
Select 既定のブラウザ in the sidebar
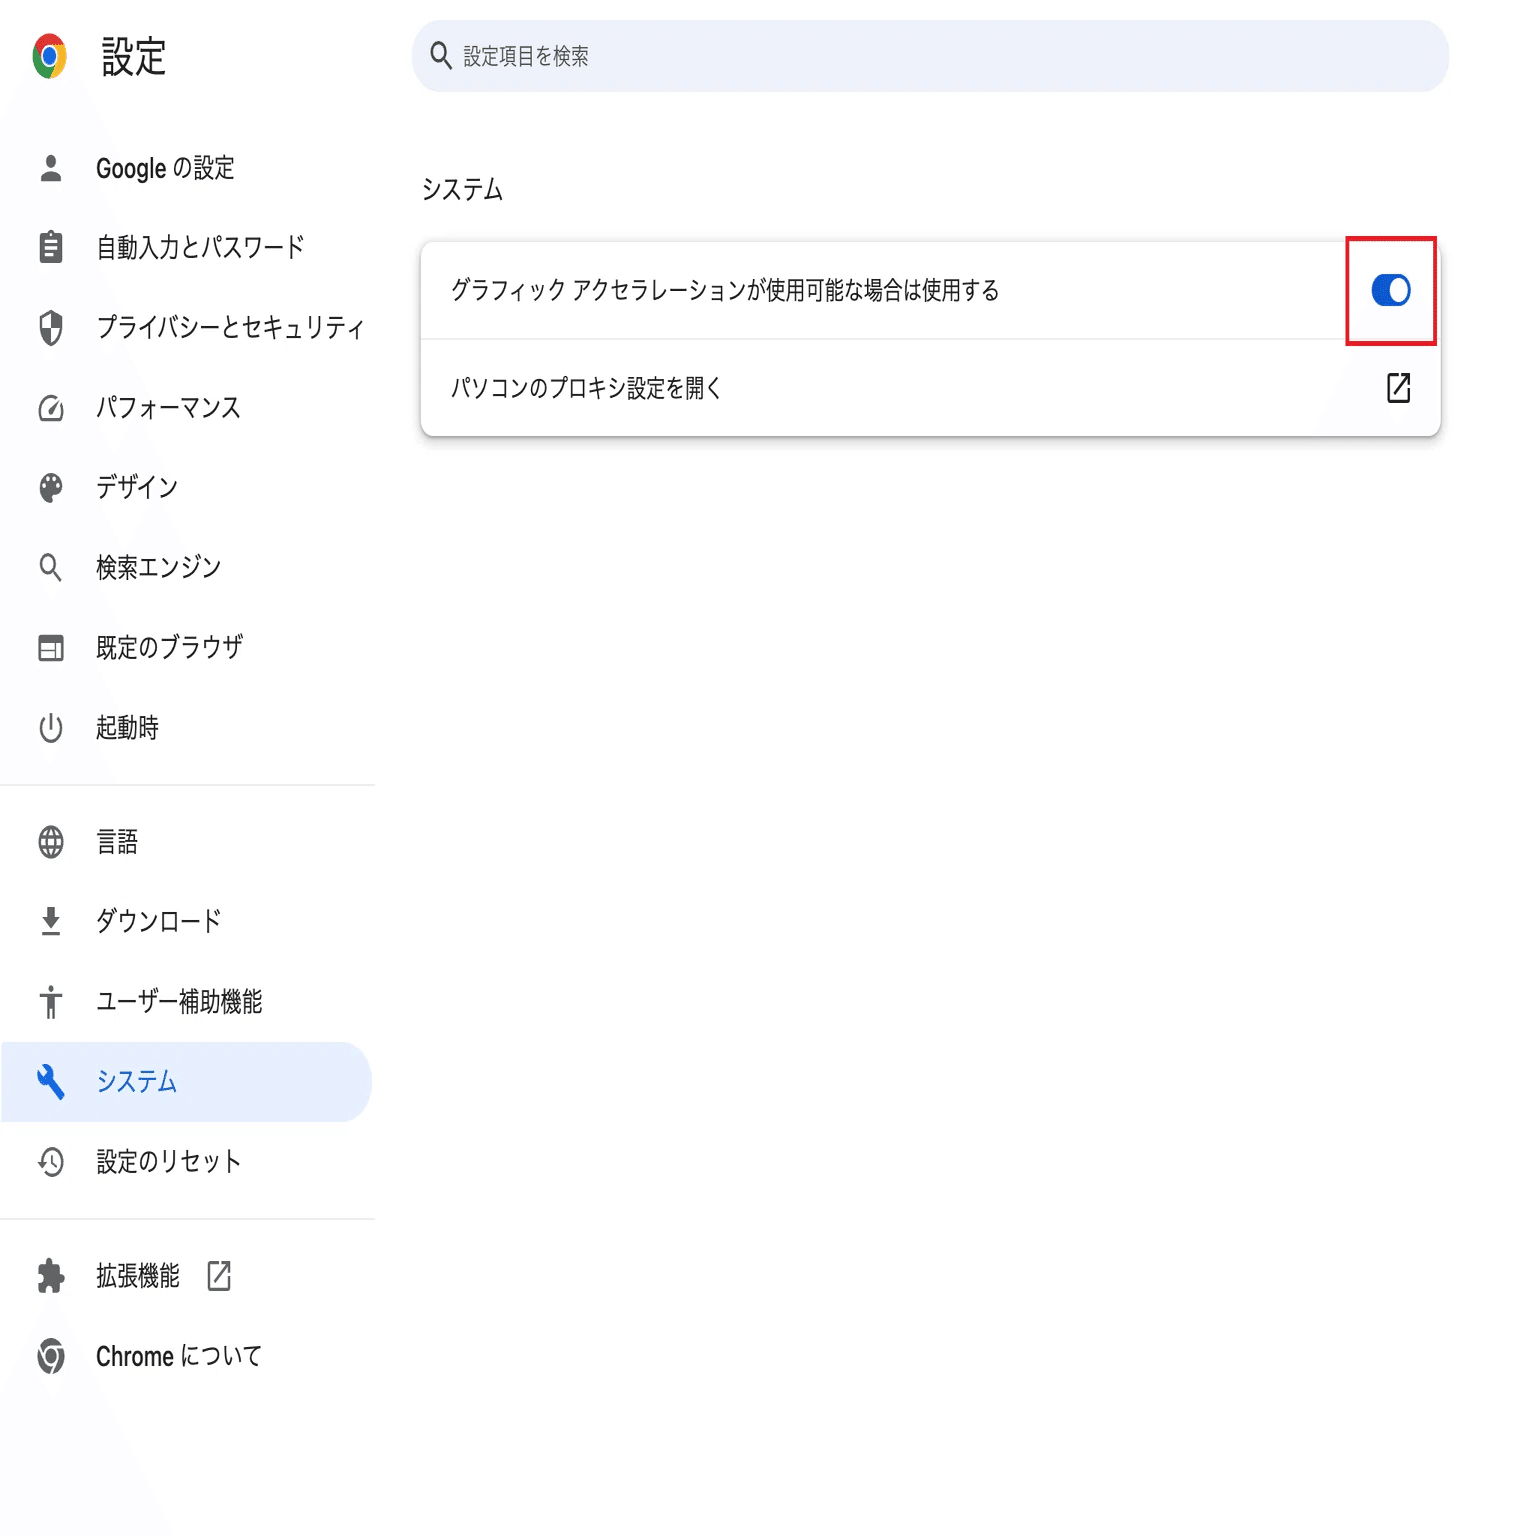[x=169, y=647]
